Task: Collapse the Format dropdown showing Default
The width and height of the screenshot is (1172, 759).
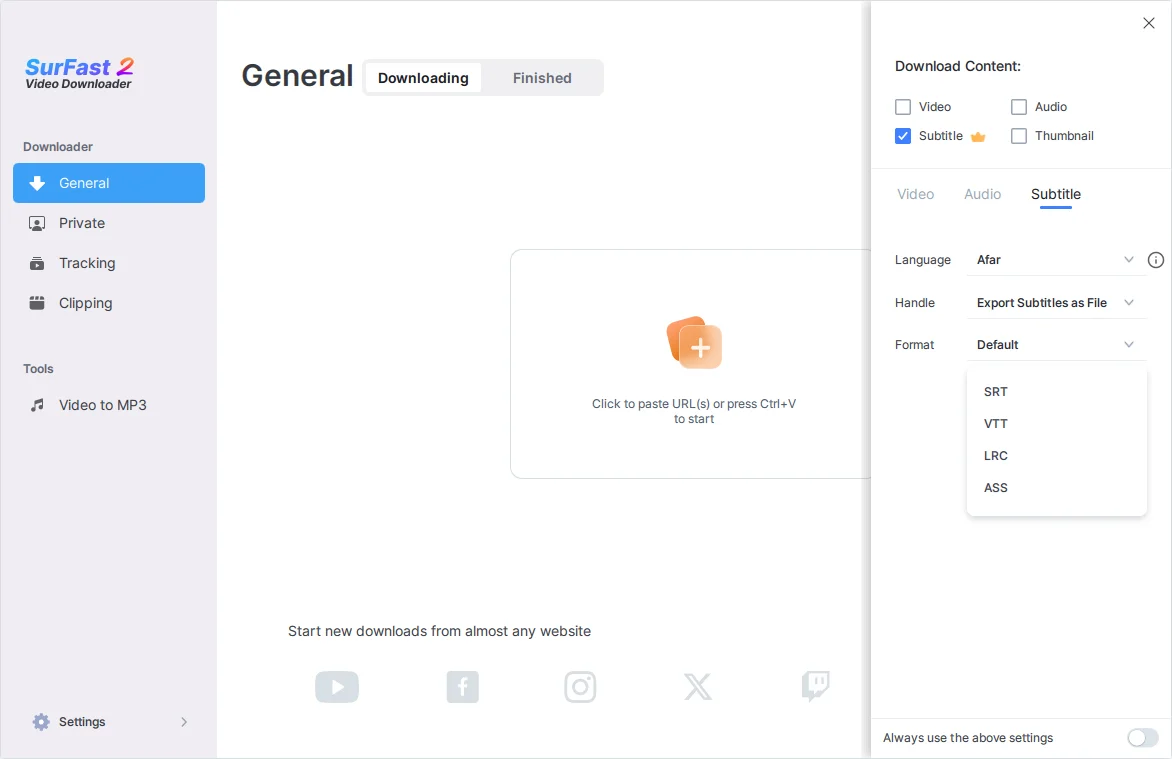Action: coord(1056,345)
